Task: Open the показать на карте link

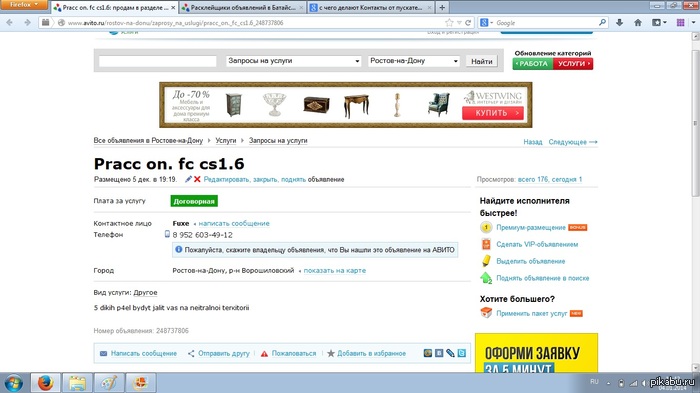Action: (334, 270)
